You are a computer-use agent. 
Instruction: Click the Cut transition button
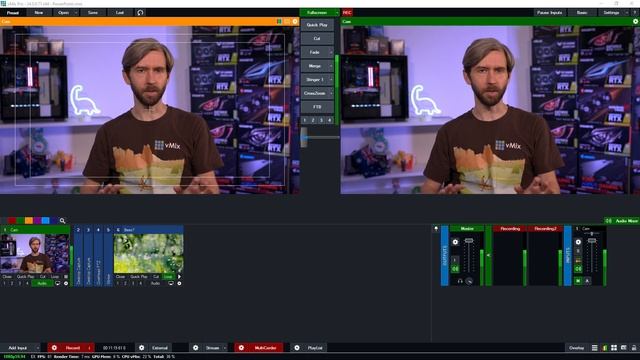(x=317, y=38)
